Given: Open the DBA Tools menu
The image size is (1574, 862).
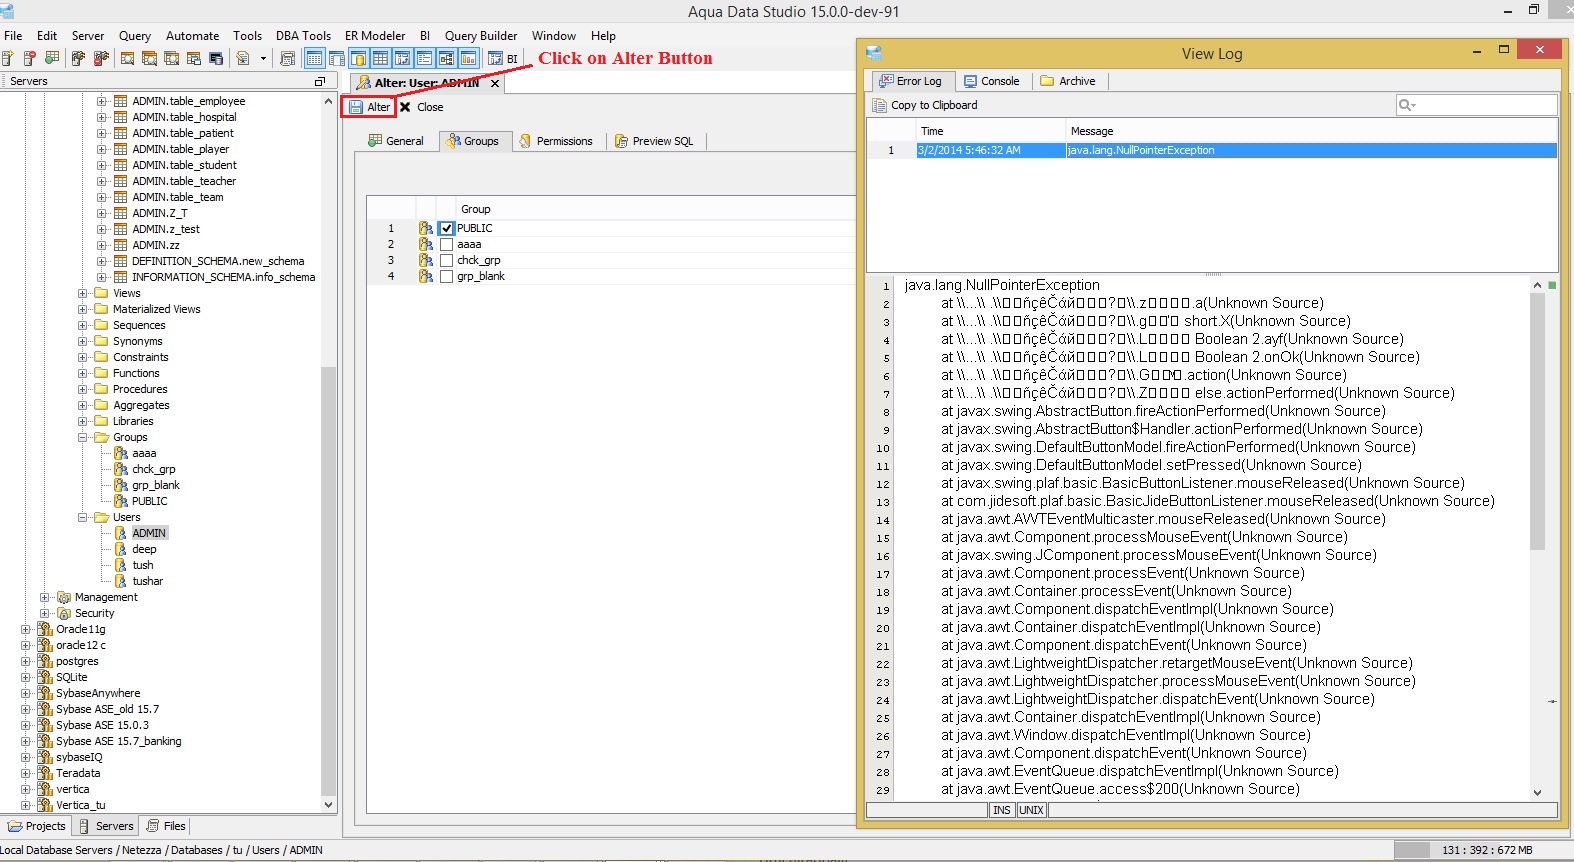Looking at the screenshot, I should coord(303,36).
